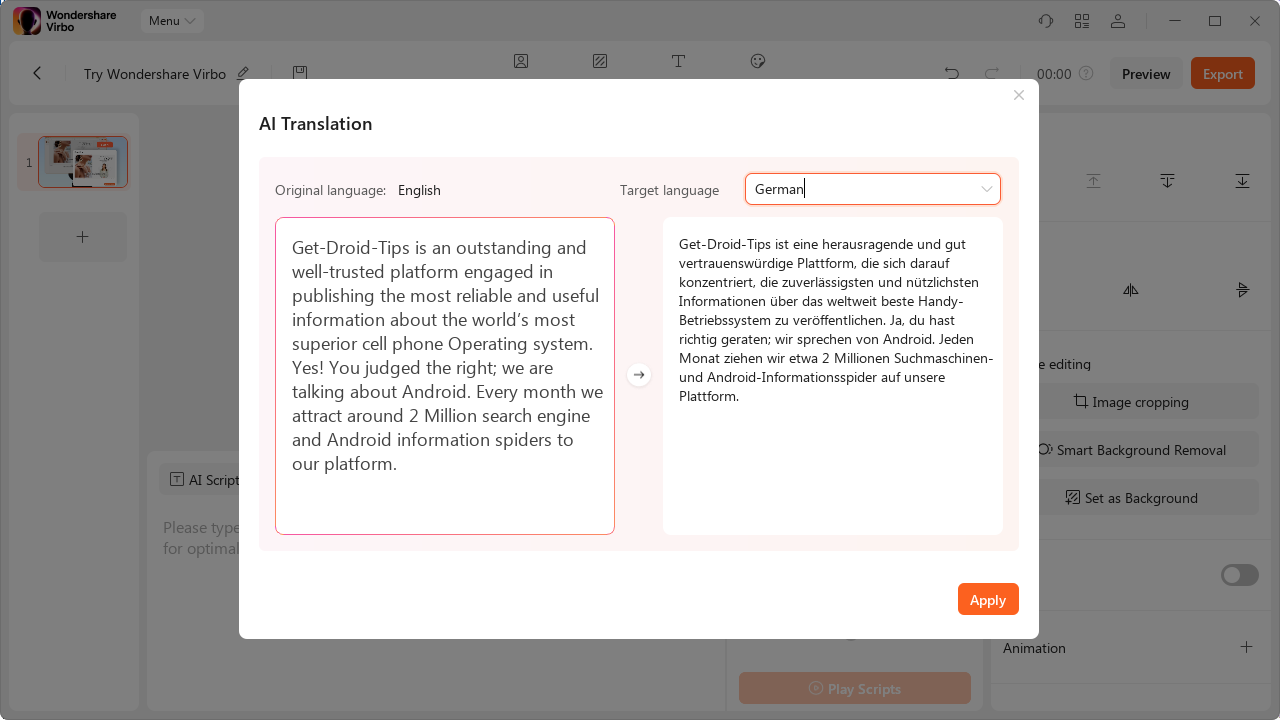Close the AI Translation dialog
Screen dimensions: 1280x720
1019,95
